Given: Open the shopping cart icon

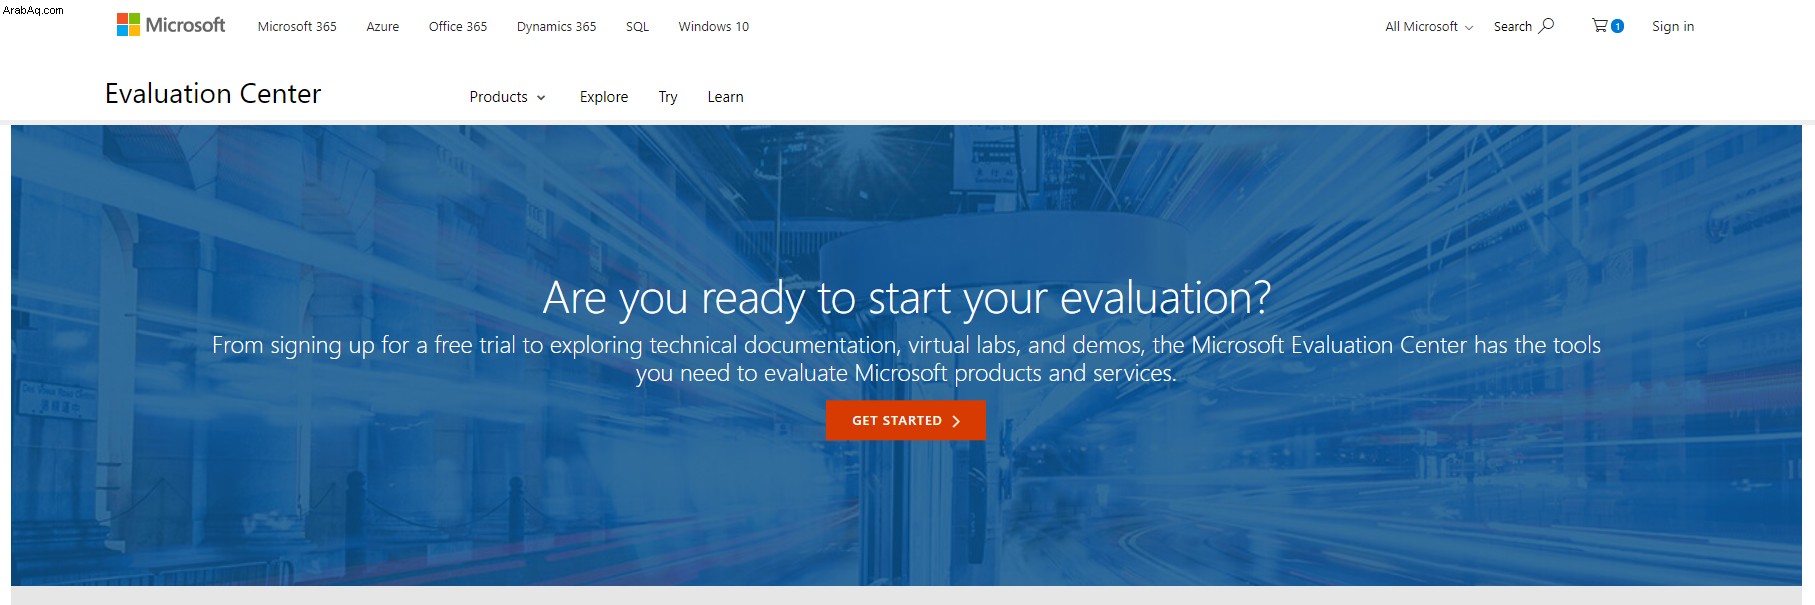Looking at the screenshot, I should point(1607,26).
